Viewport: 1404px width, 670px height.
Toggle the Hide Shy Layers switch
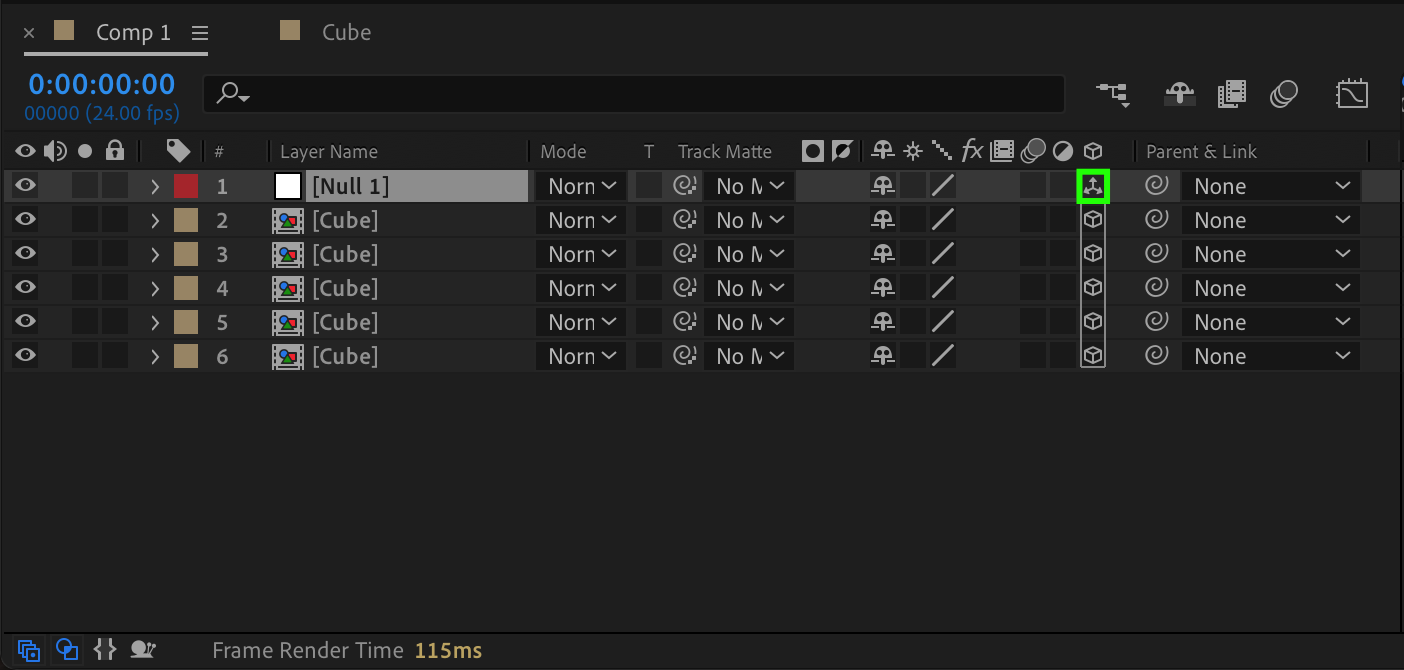tap(1181, 94)
